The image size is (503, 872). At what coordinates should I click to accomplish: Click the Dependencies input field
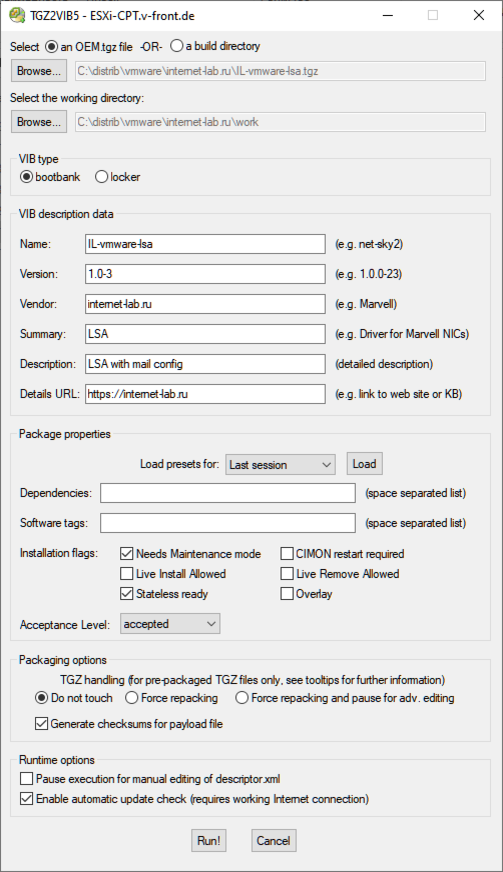coord(228,493)
